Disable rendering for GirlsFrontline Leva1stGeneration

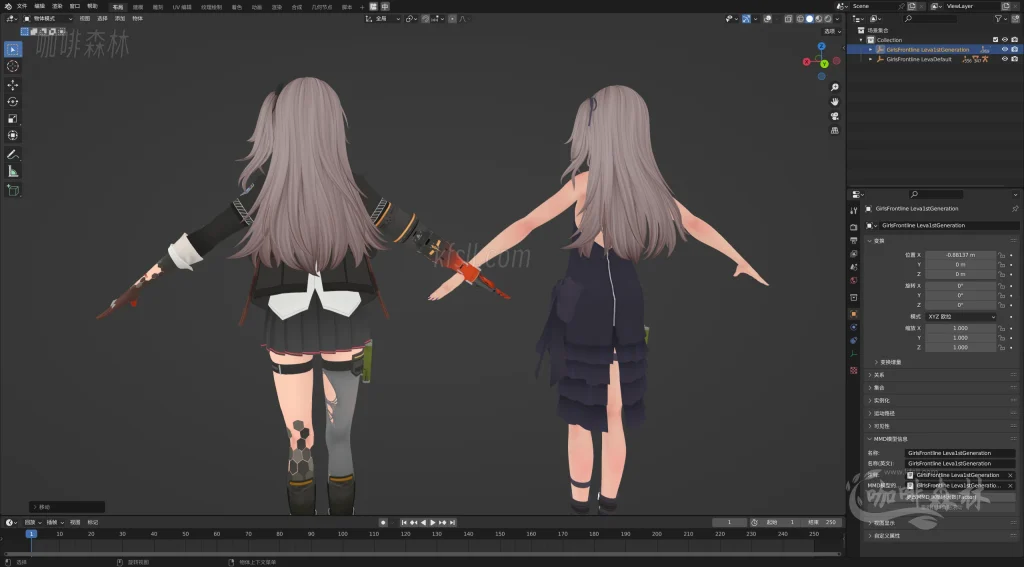(x=1014, y=50)
